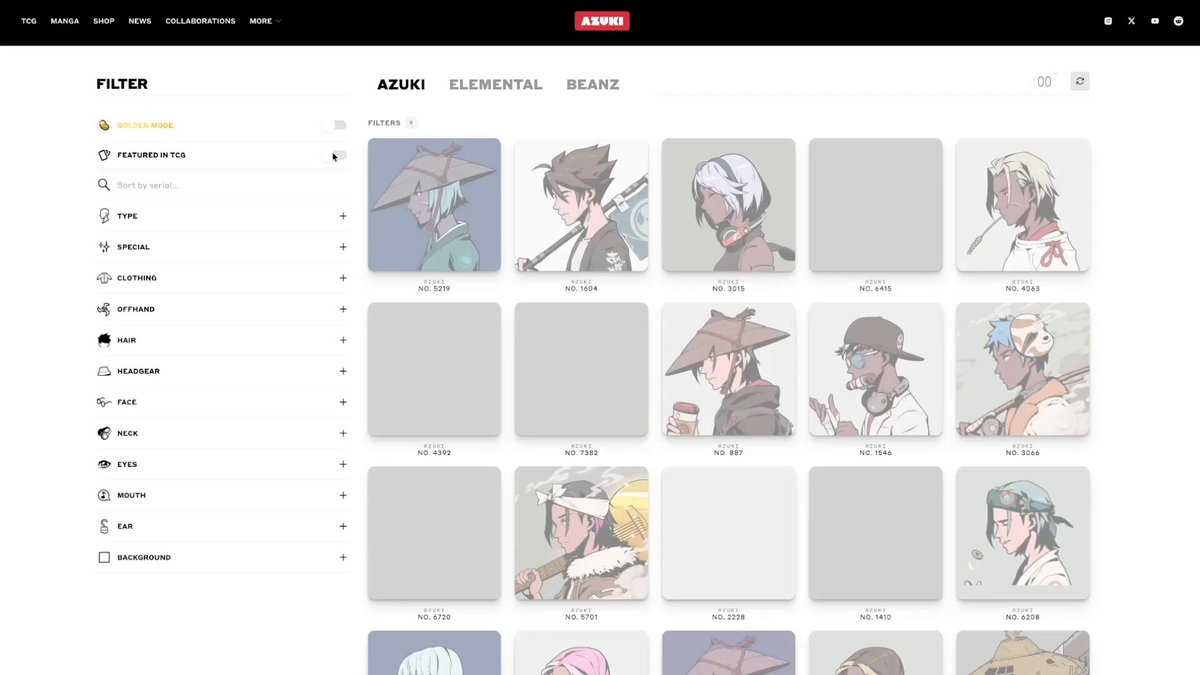Click the icon beside NECK
1200x675 pixels.
click(104, 433)
